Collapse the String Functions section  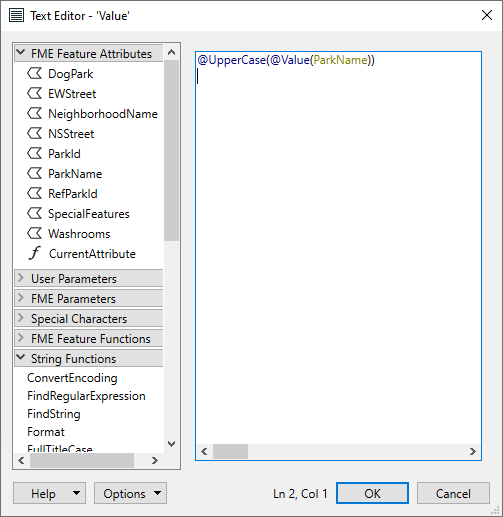pos(21,357)
